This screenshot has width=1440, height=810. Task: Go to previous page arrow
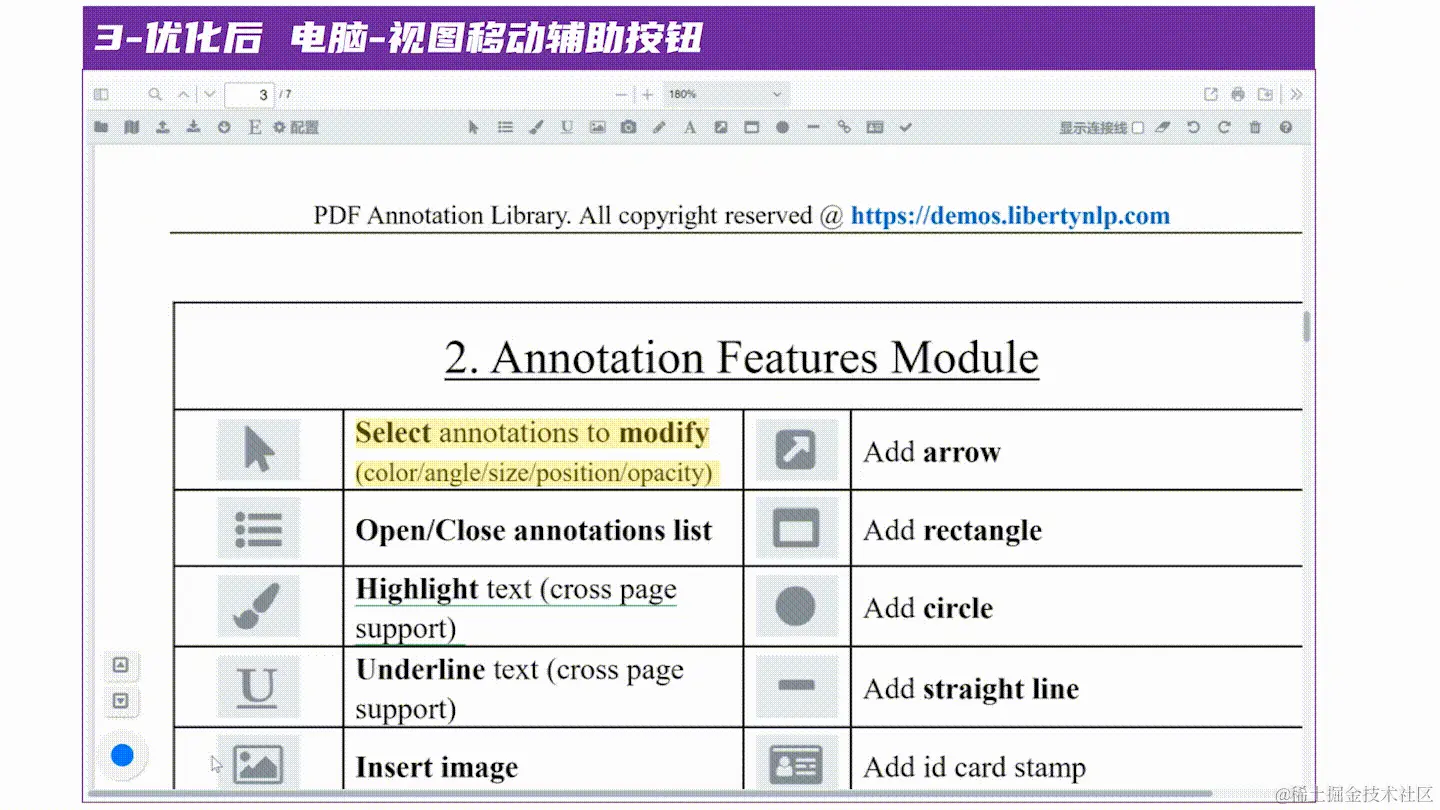click(184, 95)
